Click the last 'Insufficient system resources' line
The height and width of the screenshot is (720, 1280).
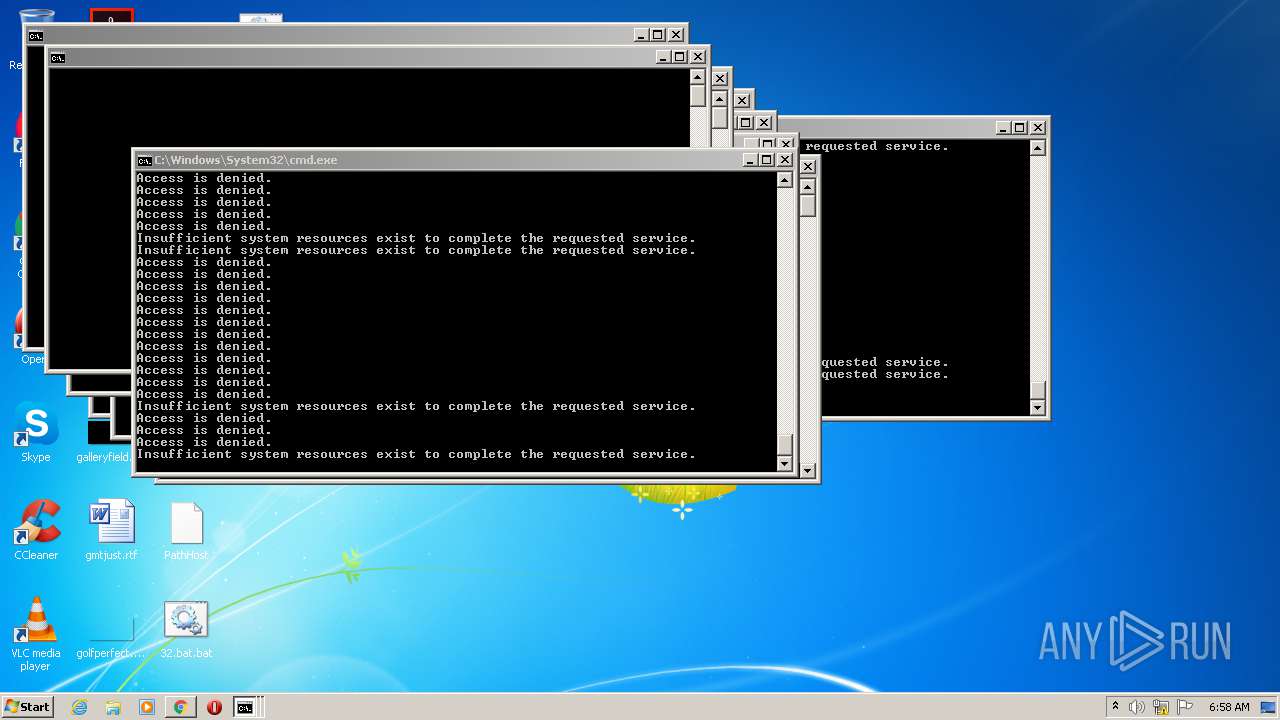click(x=416, y=454)
